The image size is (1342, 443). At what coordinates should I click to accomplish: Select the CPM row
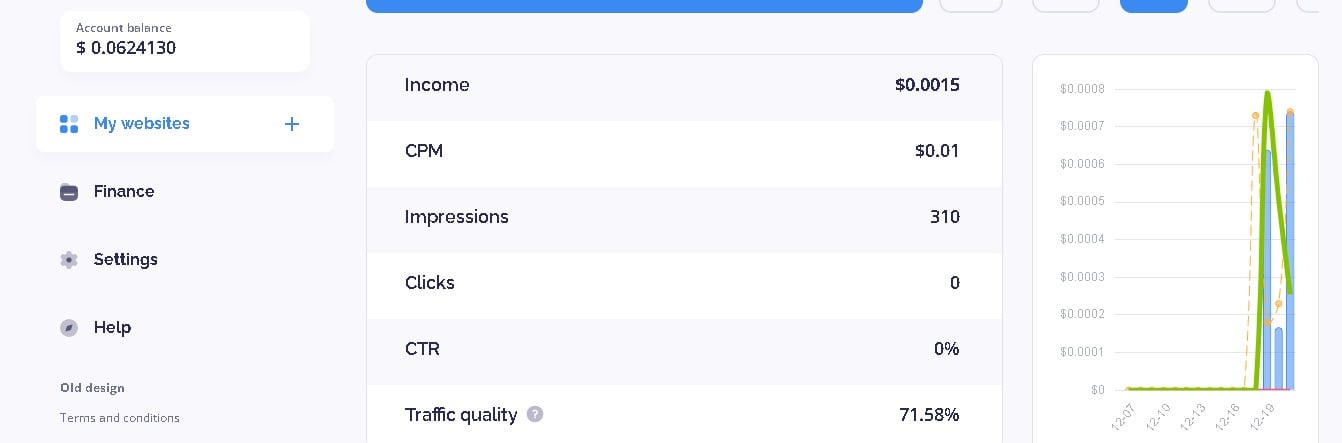pos(684,151)
